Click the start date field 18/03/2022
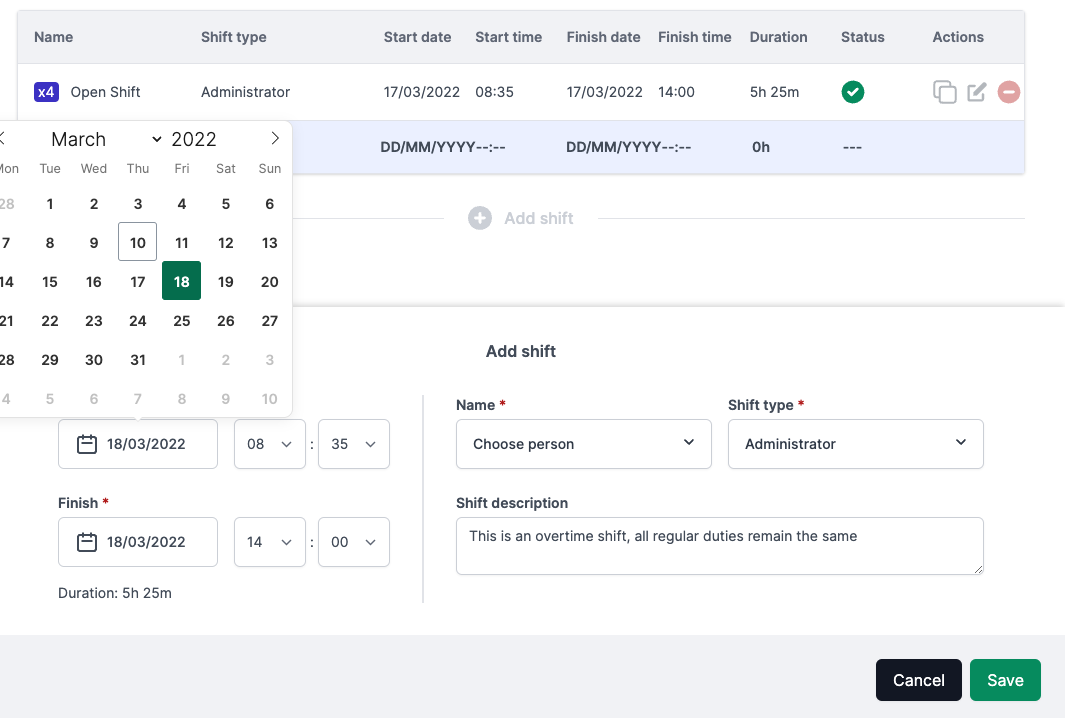 tap(138, 444)
